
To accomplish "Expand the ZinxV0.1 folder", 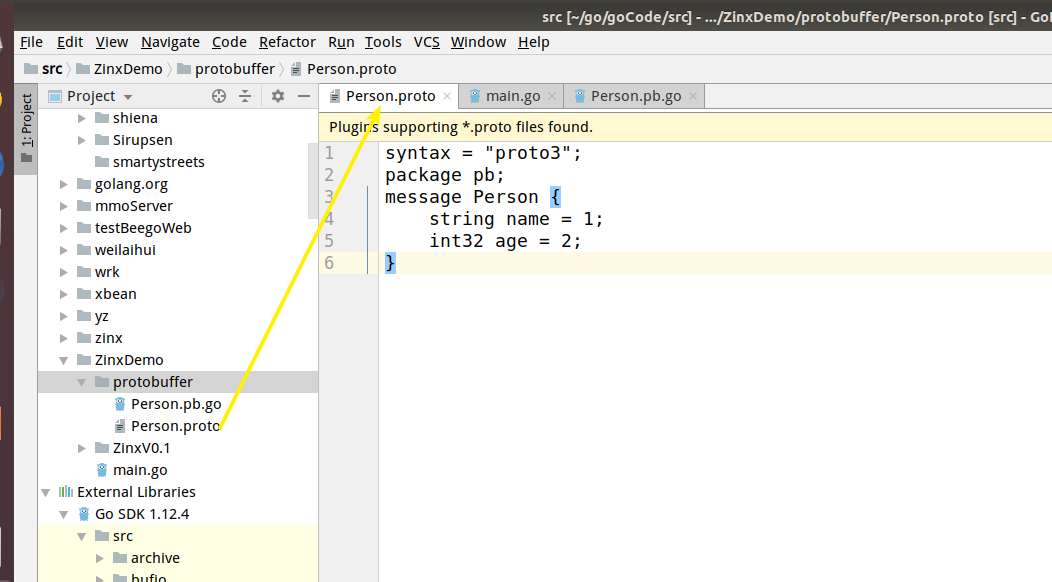I will [82, 448].
